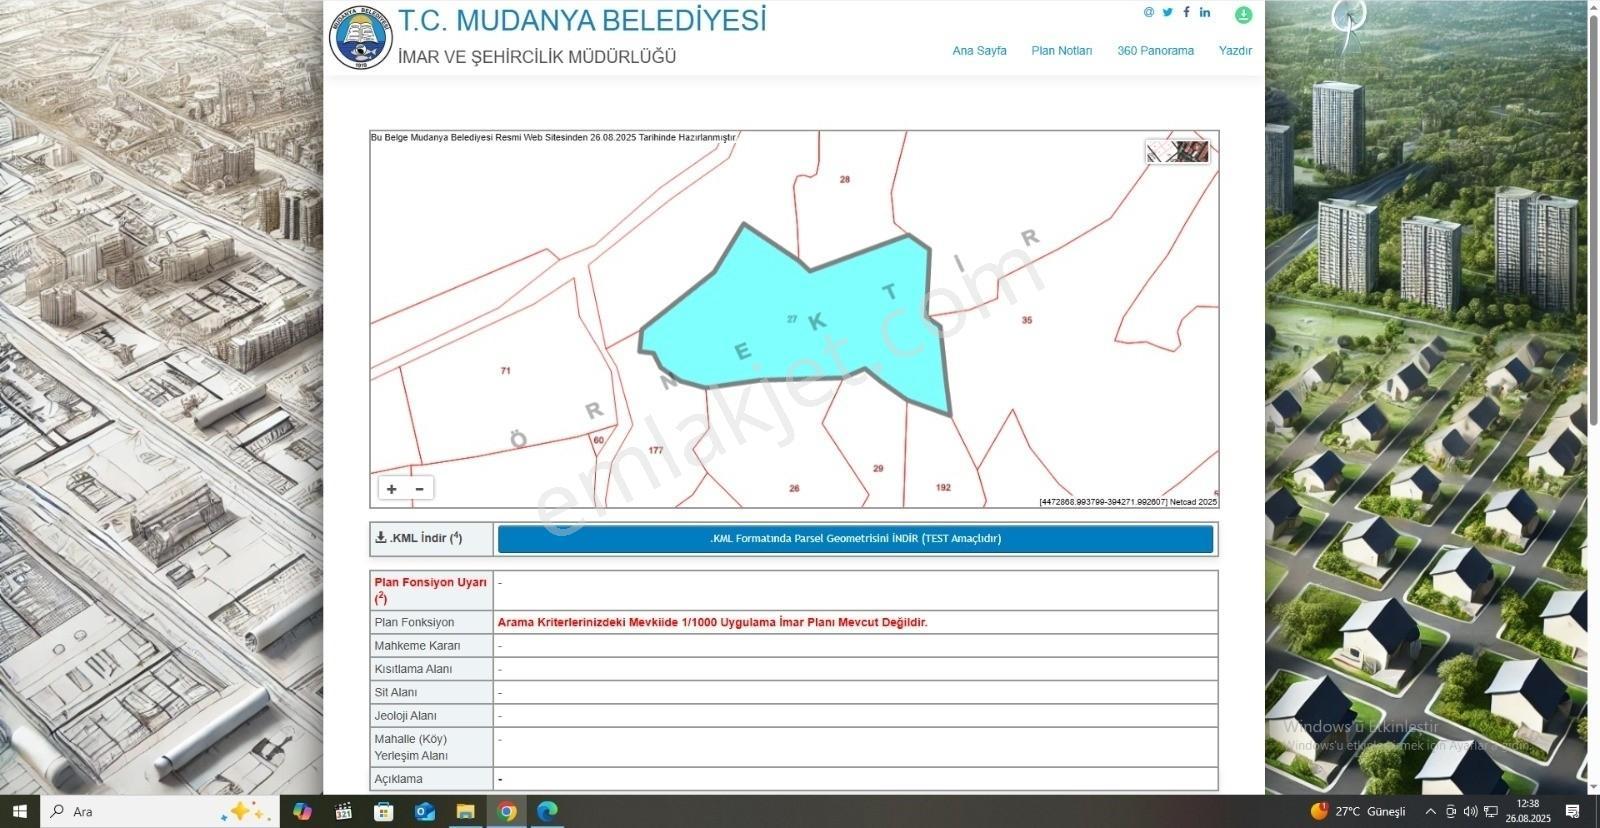Click the green download icon
The image size is (1600, 828).
pyautogui.click(x=1243, y=15)
